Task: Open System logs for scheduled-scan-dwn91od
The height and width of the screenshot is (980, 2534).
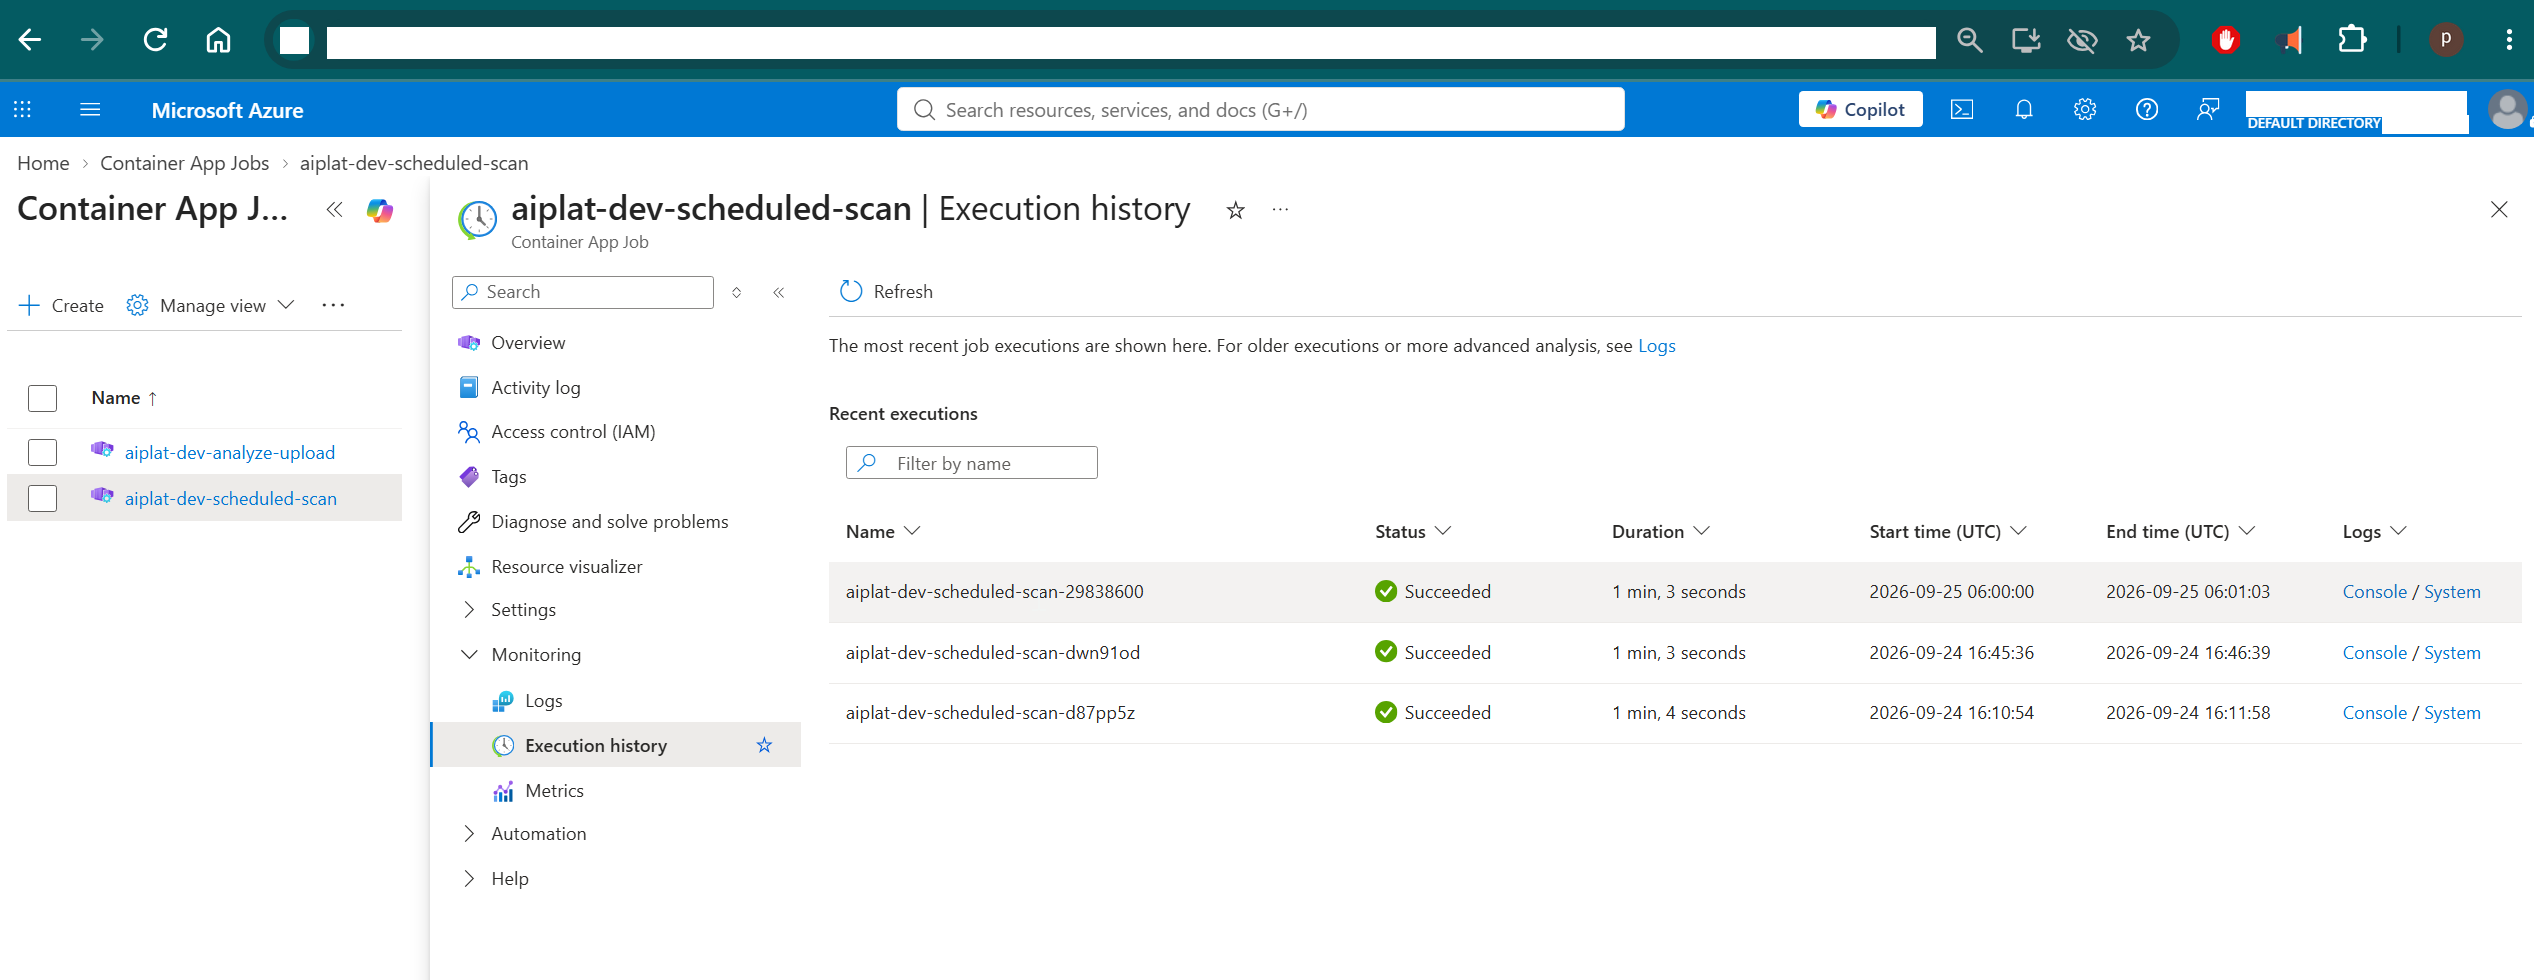Action: [x=2452, y=653]
